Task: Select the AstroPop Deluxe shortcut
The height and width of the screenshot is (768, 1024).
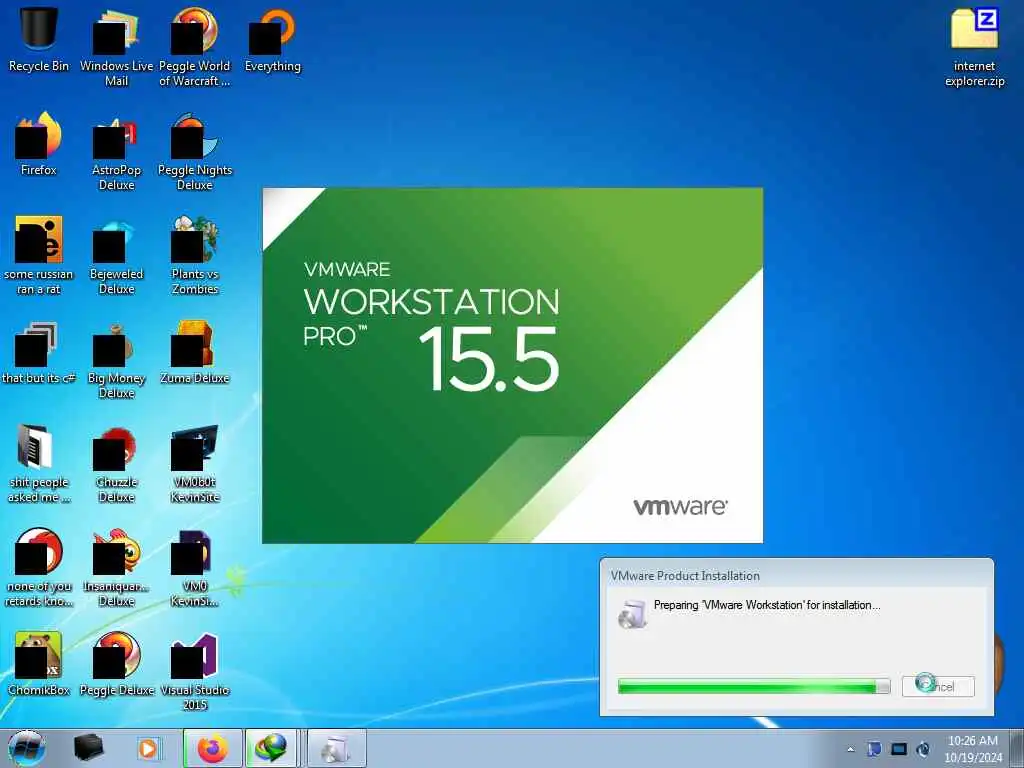Action: click(x=116, y=152)
